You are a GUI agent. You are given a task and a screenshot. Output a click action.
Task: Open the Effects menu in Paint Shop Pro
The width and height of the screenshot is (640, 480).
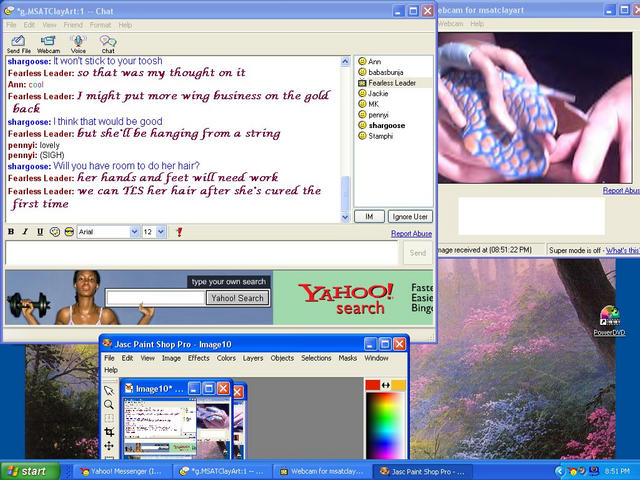(198, 358)
